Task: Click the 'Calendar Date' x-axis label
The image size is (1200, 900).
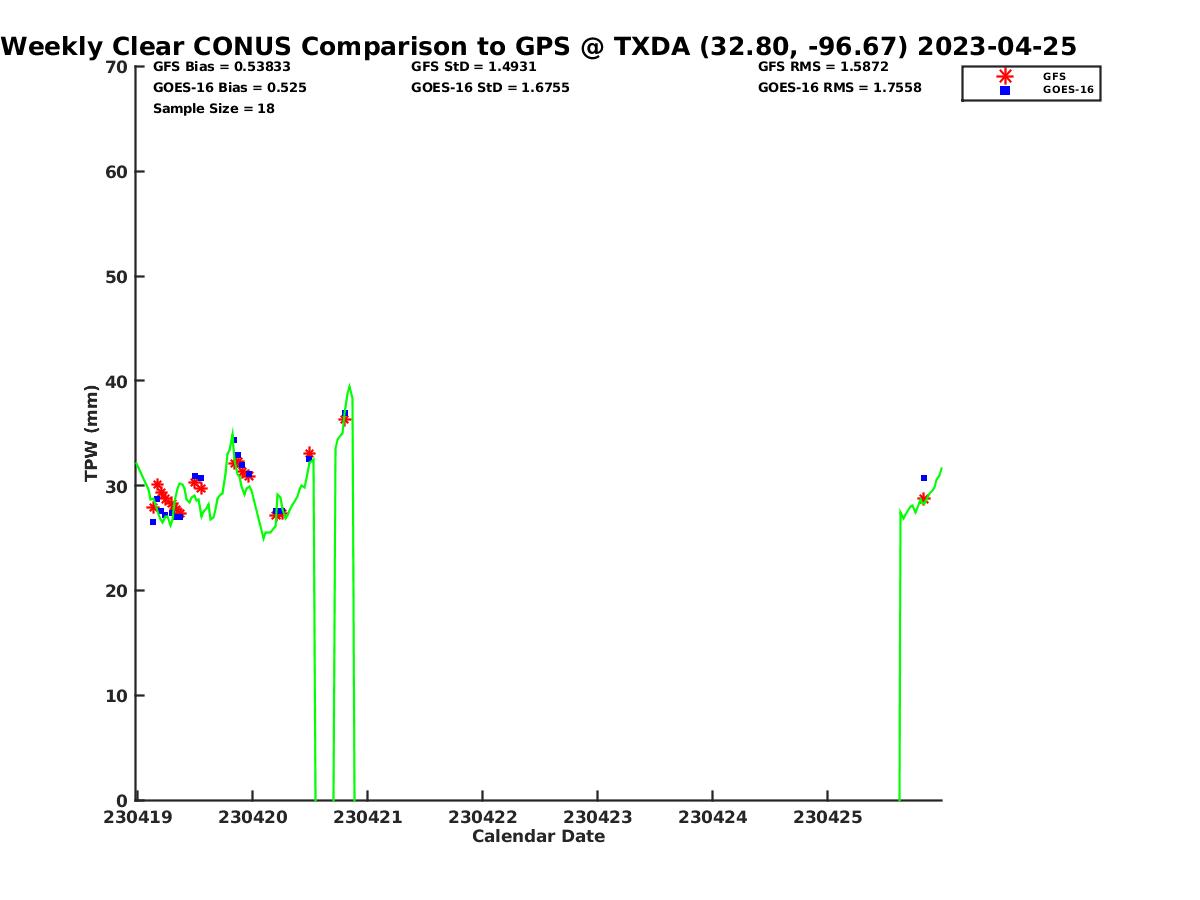Action: pyautogui.click(x=538, y=836)
